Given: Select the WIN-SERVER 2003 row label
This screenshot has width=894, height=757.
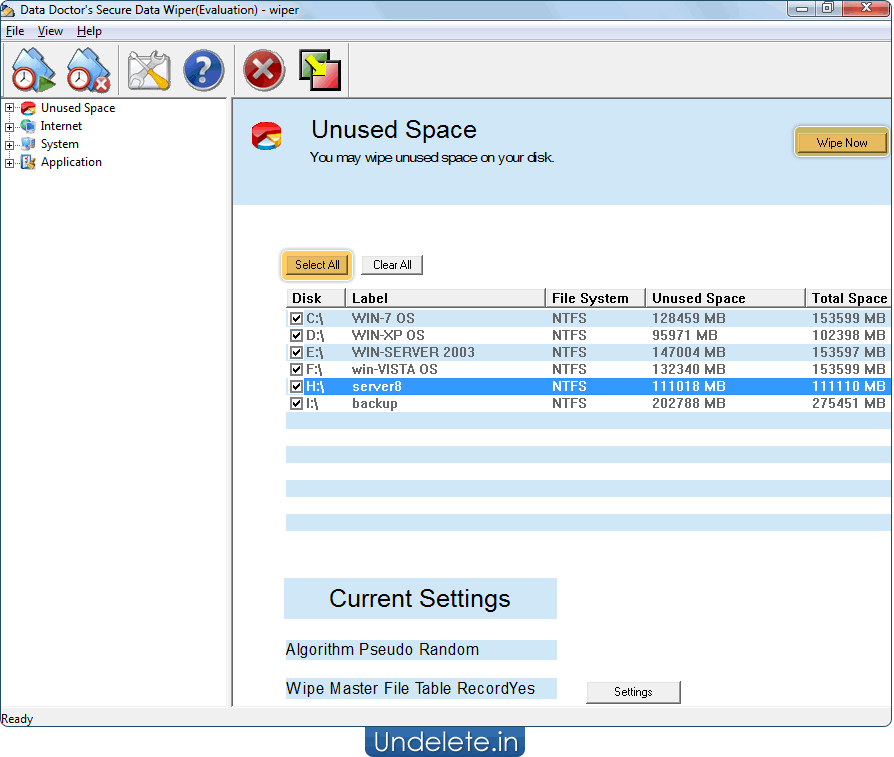Looking at the screenshot, I should [413, 352].
